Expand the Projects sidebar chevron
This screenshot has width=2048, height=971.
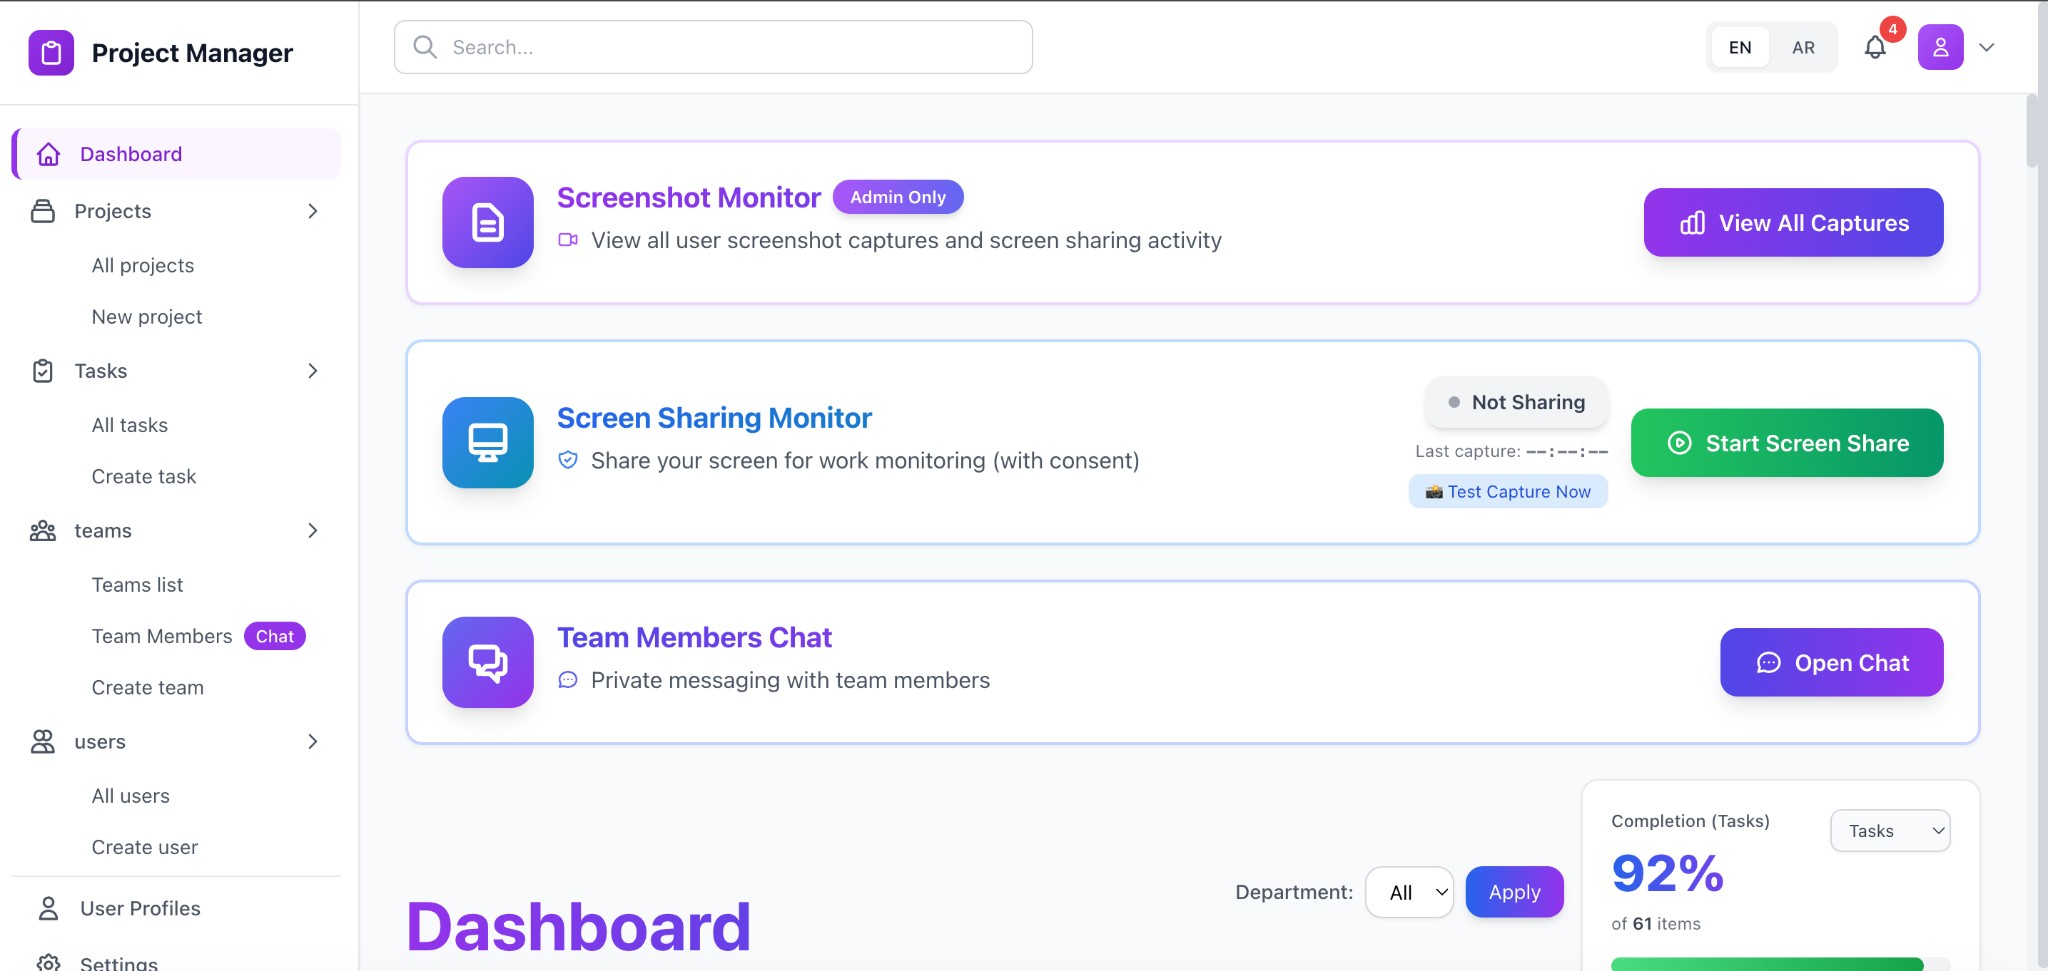coord(312,211)
